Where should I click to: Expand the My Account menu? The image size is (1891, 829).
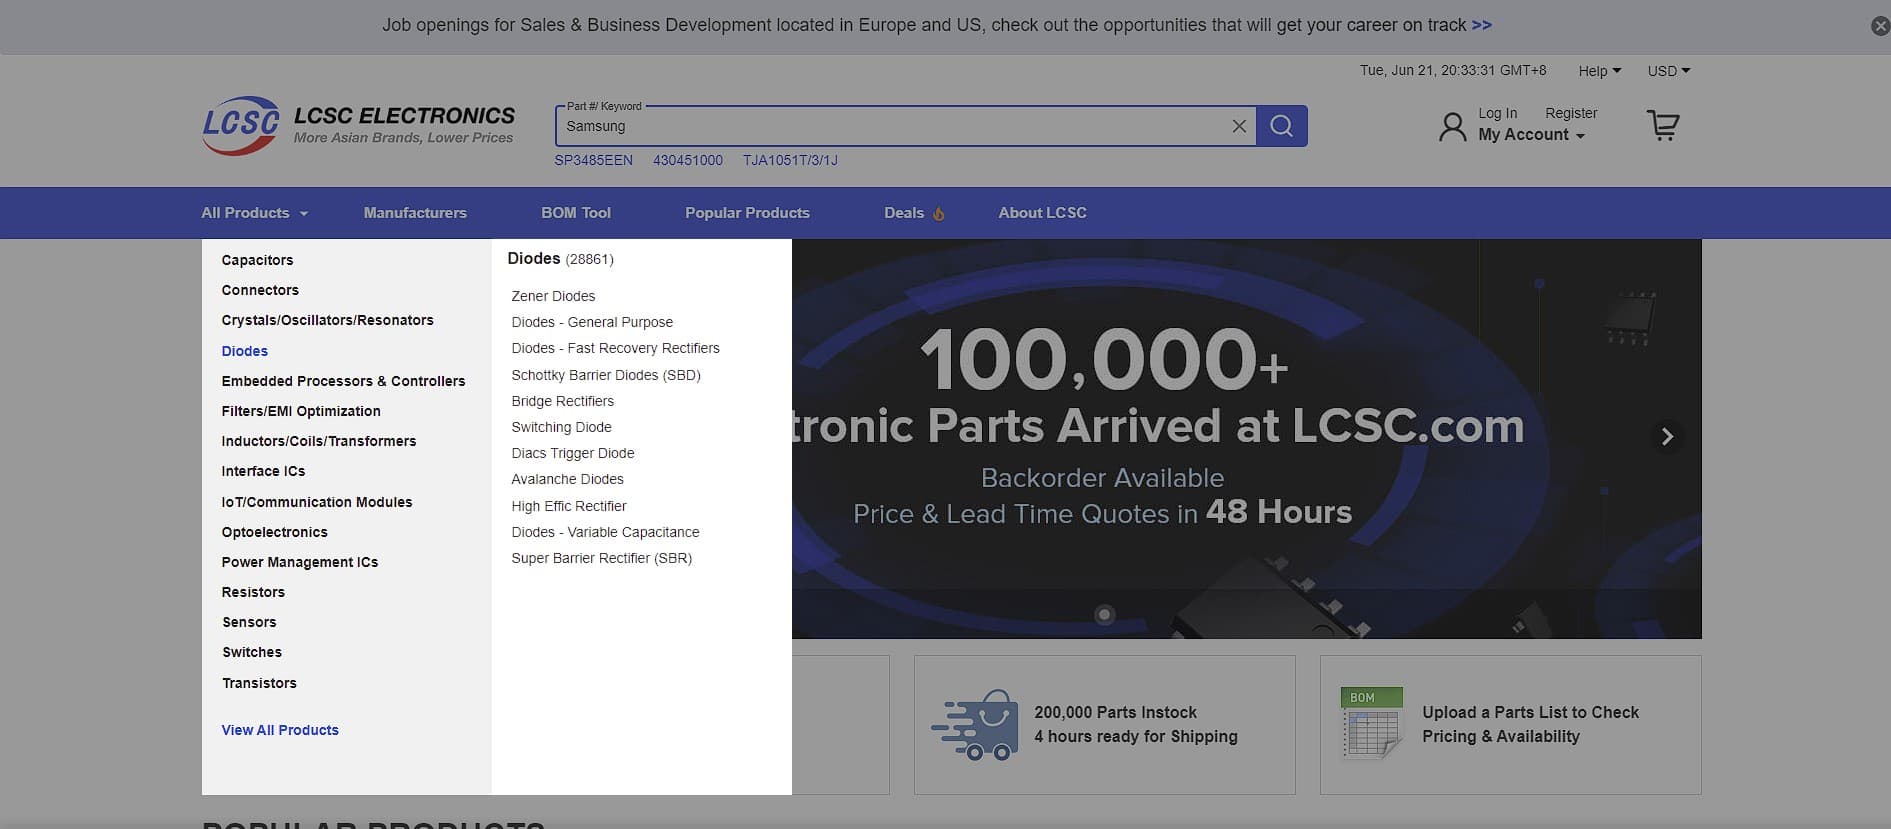pyautogui.click(x=1531, y=135)
